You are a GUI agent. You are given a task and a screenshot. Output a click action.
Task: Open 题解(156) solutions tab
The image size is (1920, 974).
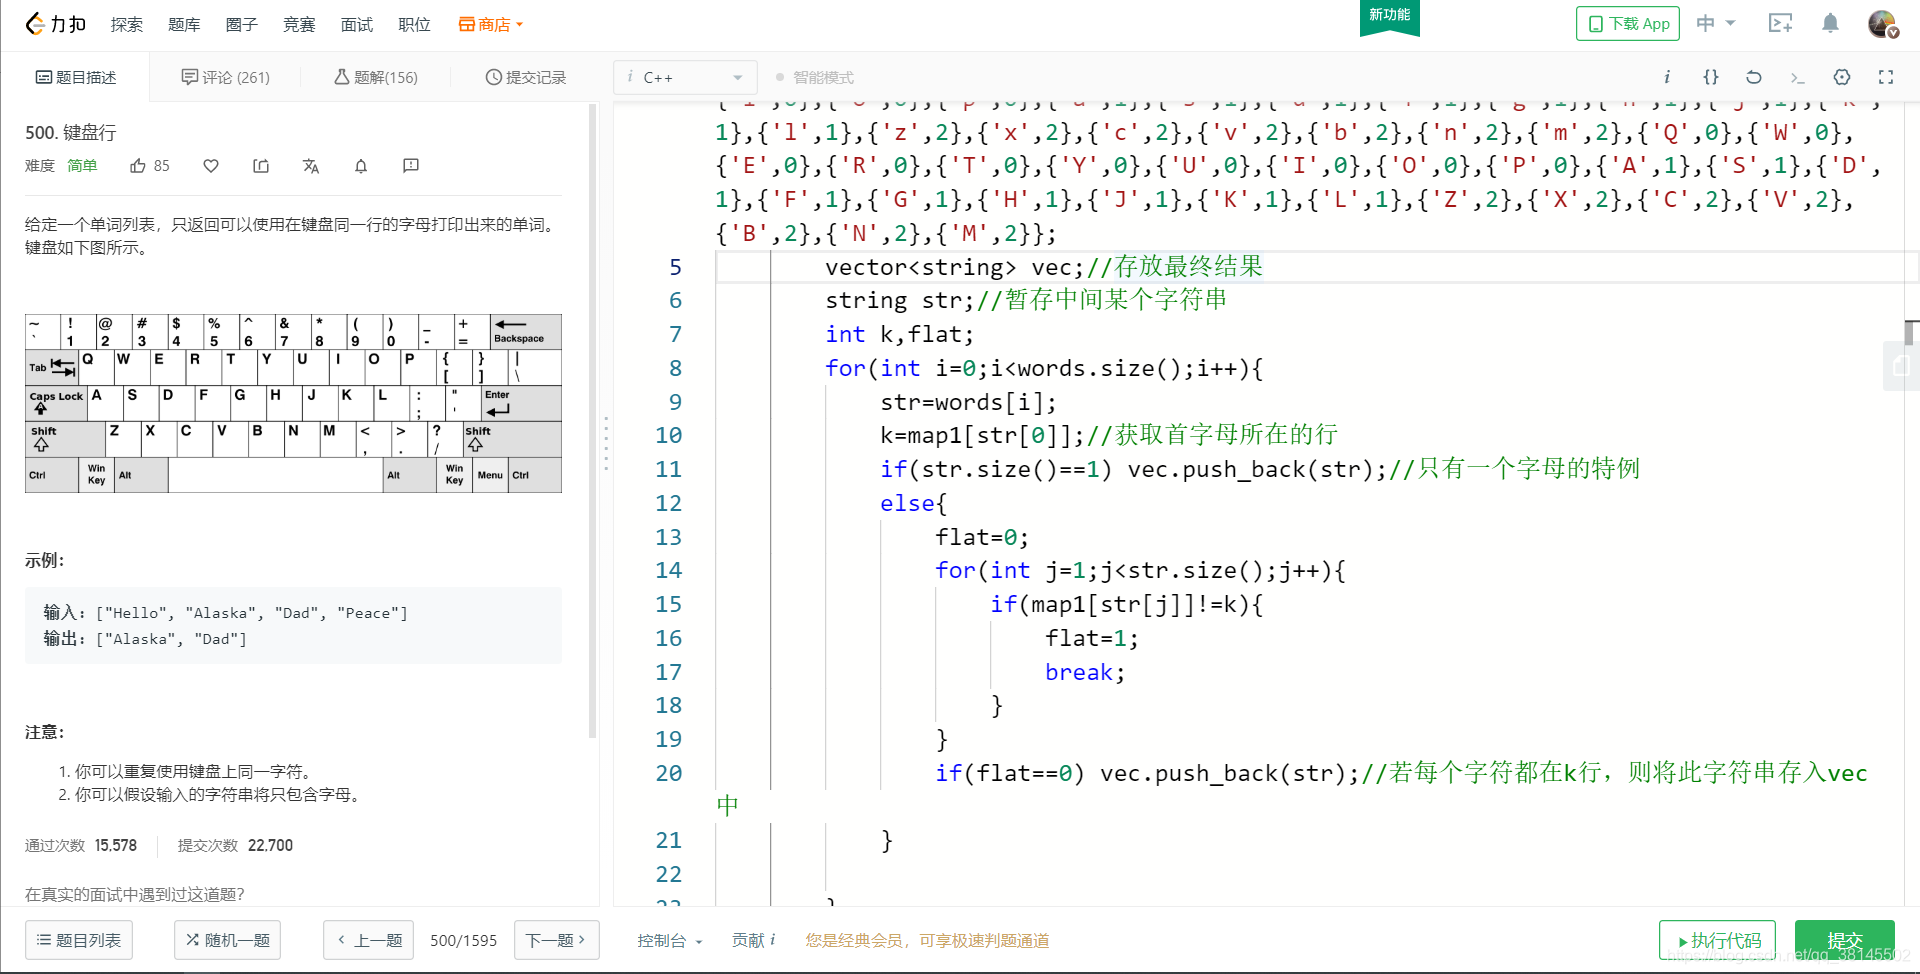click(376, 77)
